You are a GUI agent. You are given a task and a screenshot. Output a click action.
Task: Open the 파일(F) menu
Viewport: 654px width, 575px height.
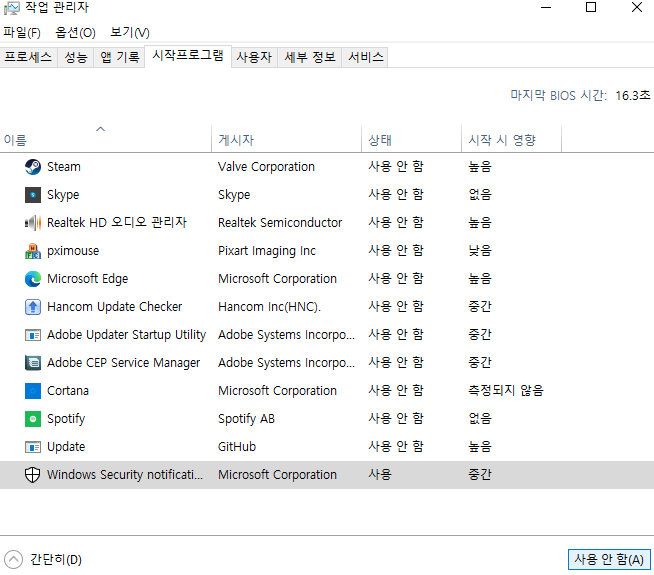(x=22, y=33)
